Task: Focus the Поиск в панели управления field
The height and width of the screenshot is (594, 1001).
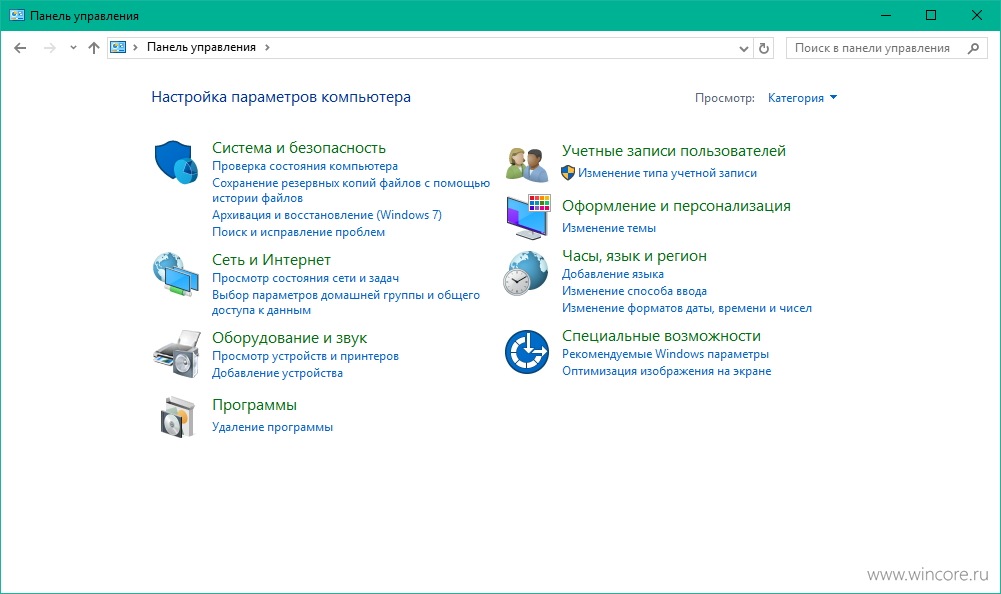Action: [886, 48]
